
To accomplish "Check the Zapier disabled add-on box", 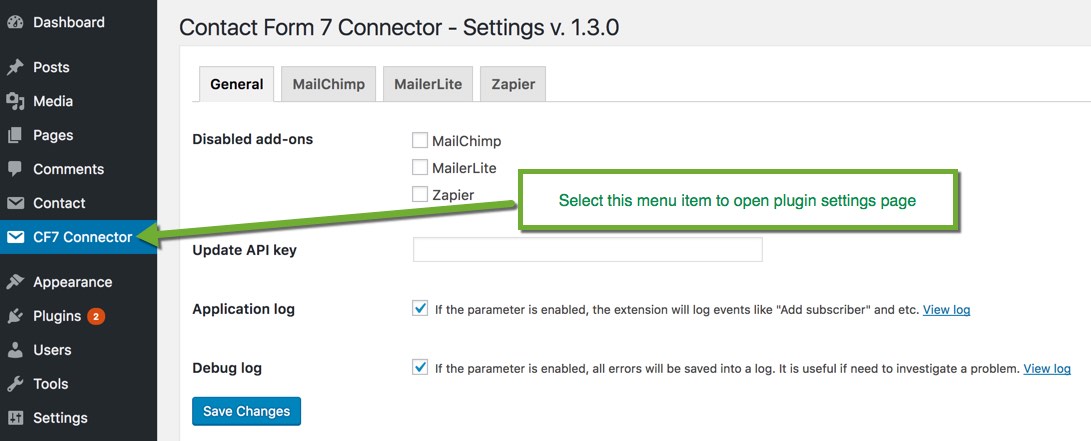I will point(420,194).
